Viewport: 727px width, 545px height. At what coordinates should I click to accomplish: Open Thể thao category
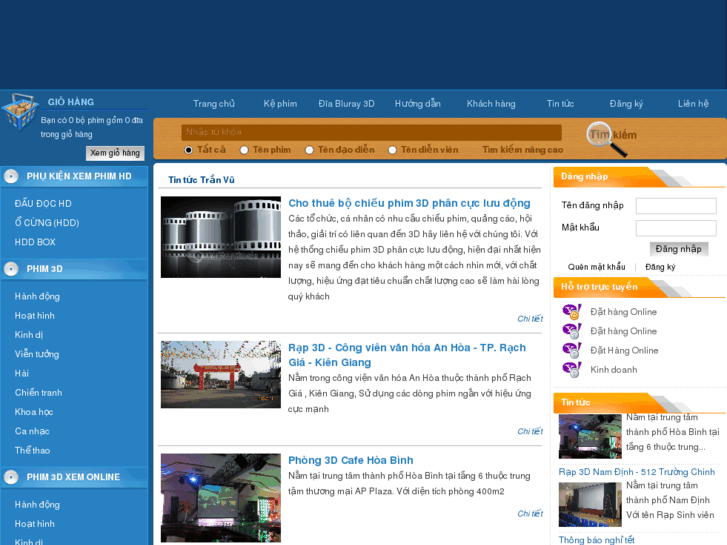click(32, 450)
